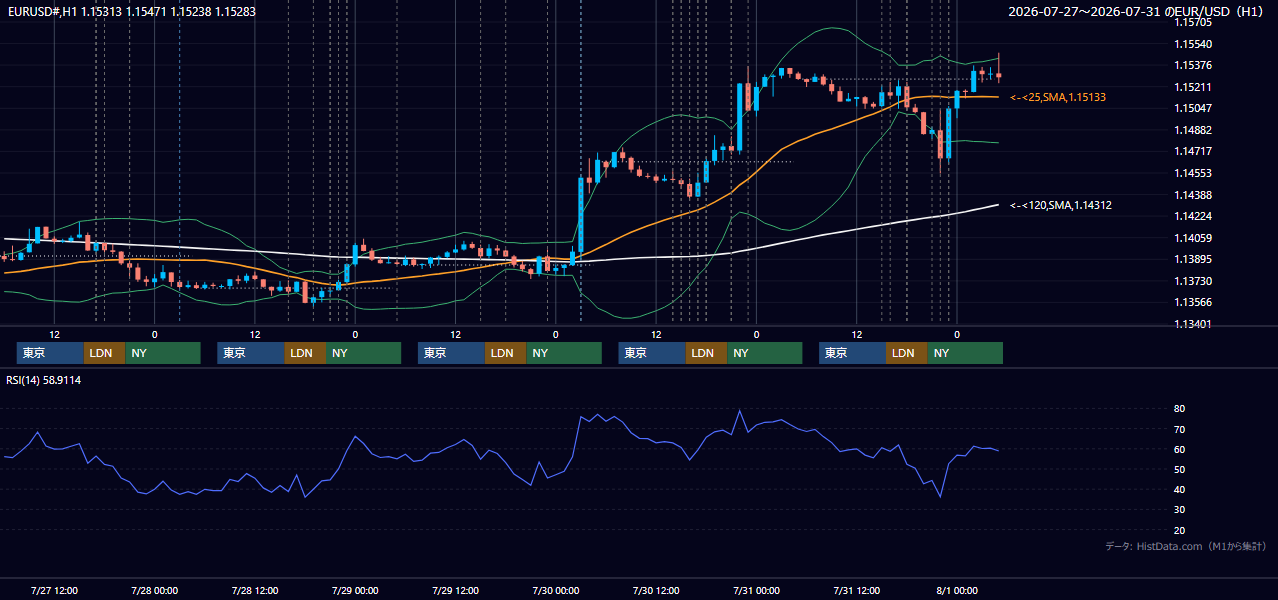Select the 7/31 00:00 time label
The width and height of the screenshot is (1278, 600).
[x=756, y=590]
